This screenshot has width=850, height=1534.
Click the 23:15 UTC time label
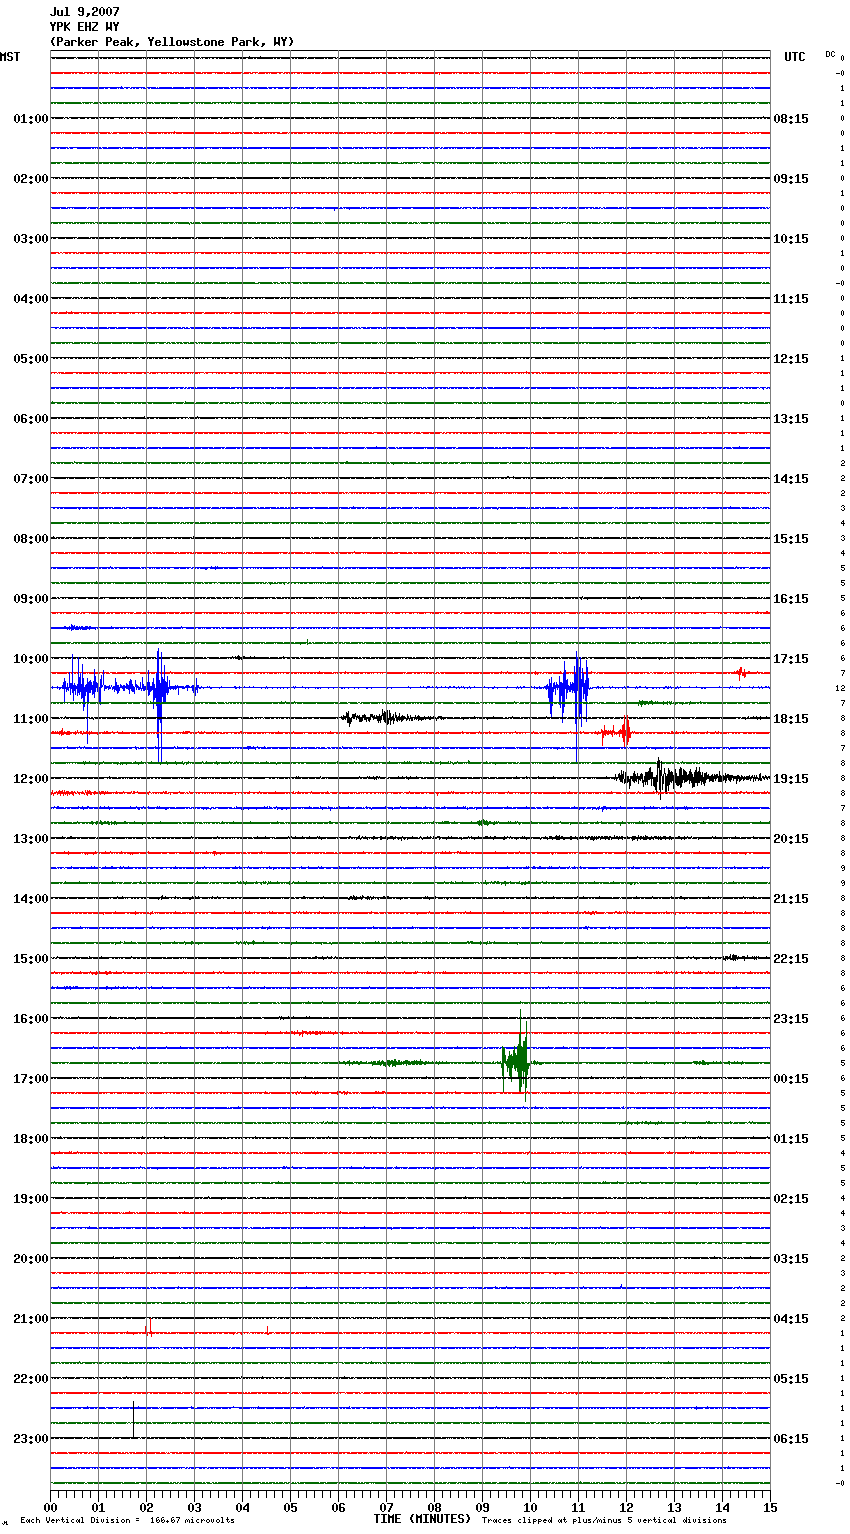791,1019
